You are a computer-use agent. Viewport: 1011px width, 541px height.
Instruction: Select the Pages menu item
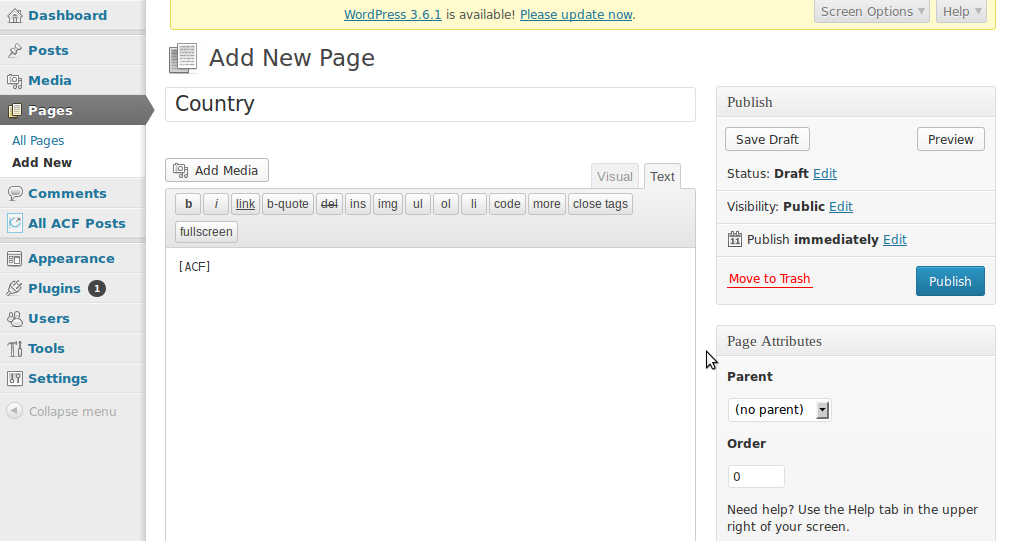(x=72, y=110)
